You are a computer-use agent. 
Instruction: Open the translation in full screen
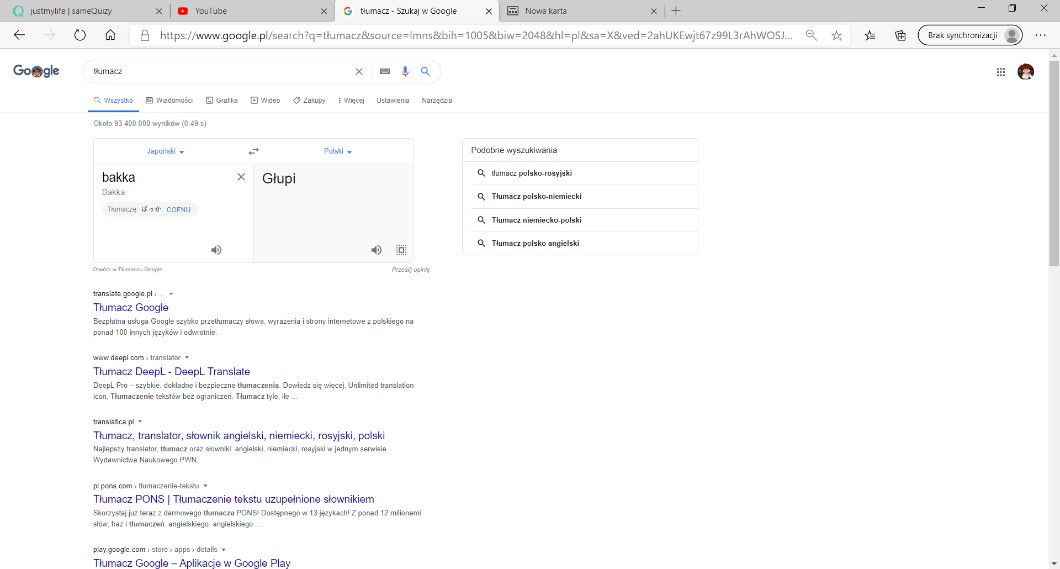coord(401,250)
